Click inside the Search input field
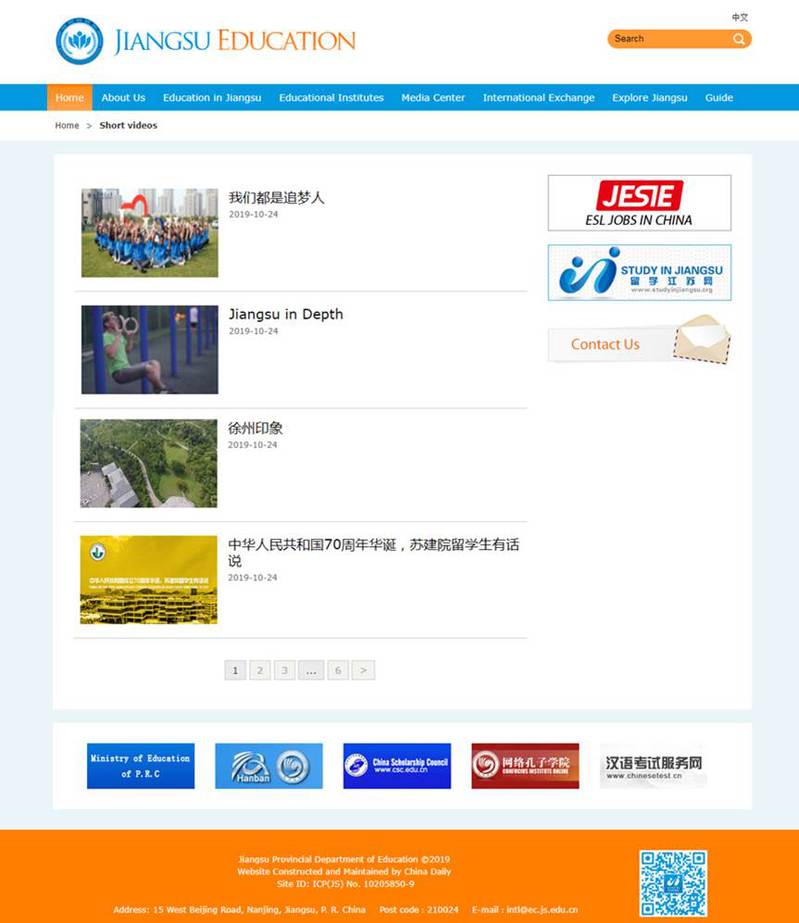The height and width of the screenshot is (923, 799). [665, 39]
